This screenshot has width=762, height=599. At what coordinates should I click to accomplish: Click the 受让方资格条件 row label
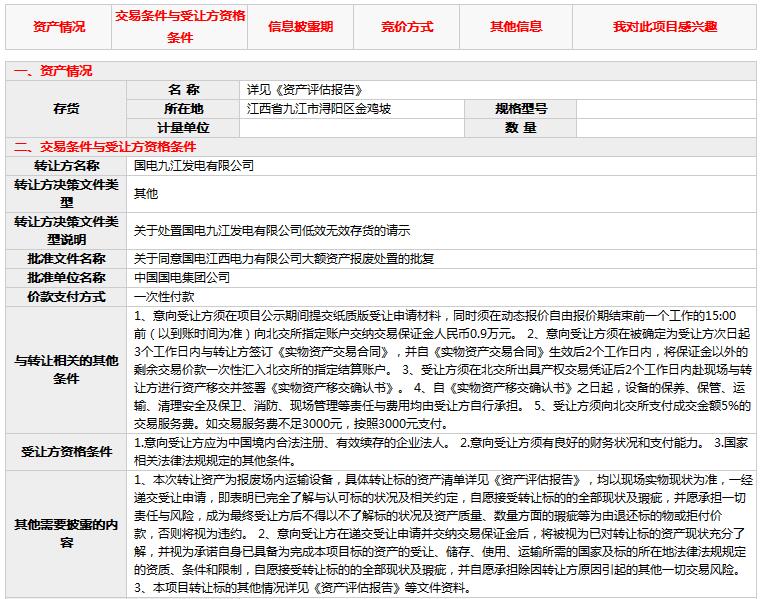click(67, 452)
